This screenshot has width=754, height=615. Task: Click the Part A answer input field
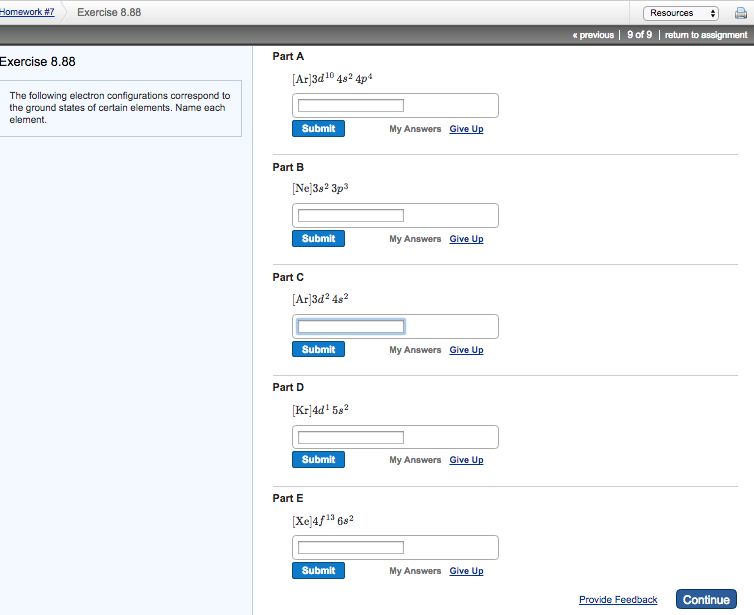[x=351, y=105]
